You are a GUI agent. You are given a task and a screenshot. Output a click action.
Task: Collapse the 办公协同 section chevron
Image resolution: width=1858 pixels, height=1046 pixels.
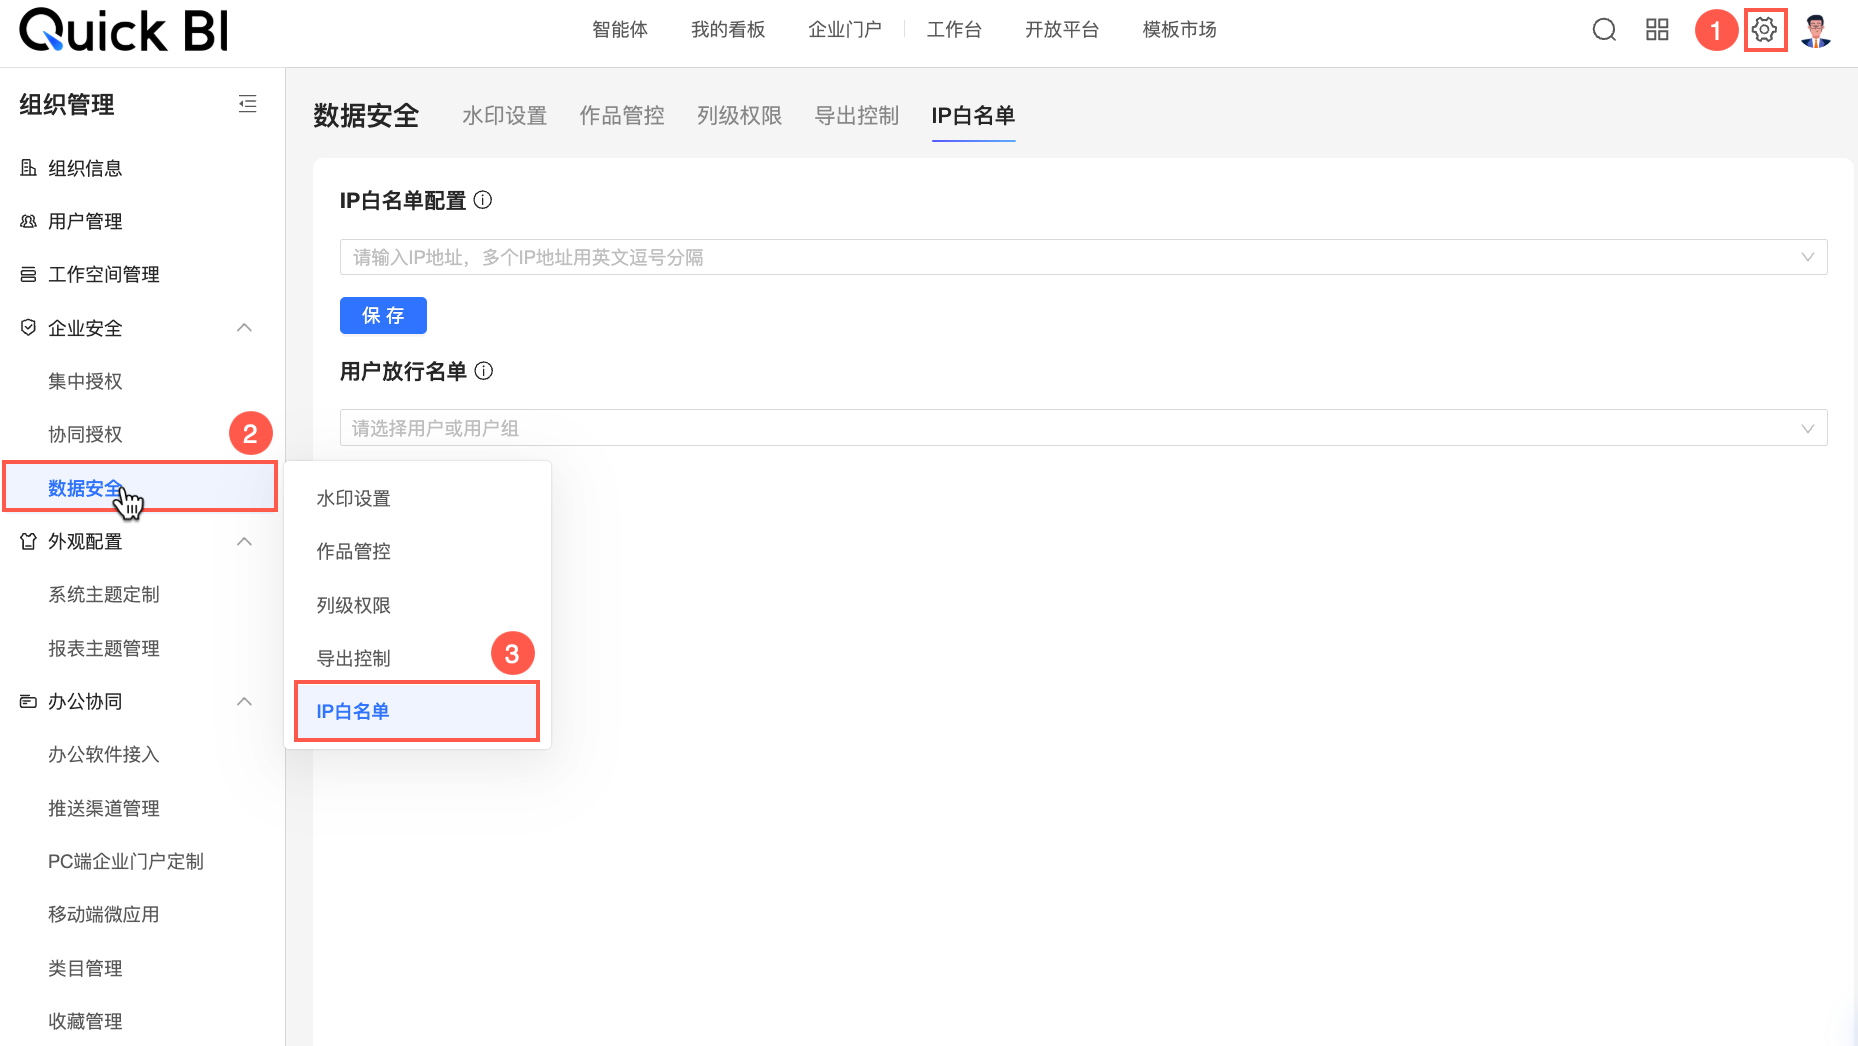click(244, 701)
